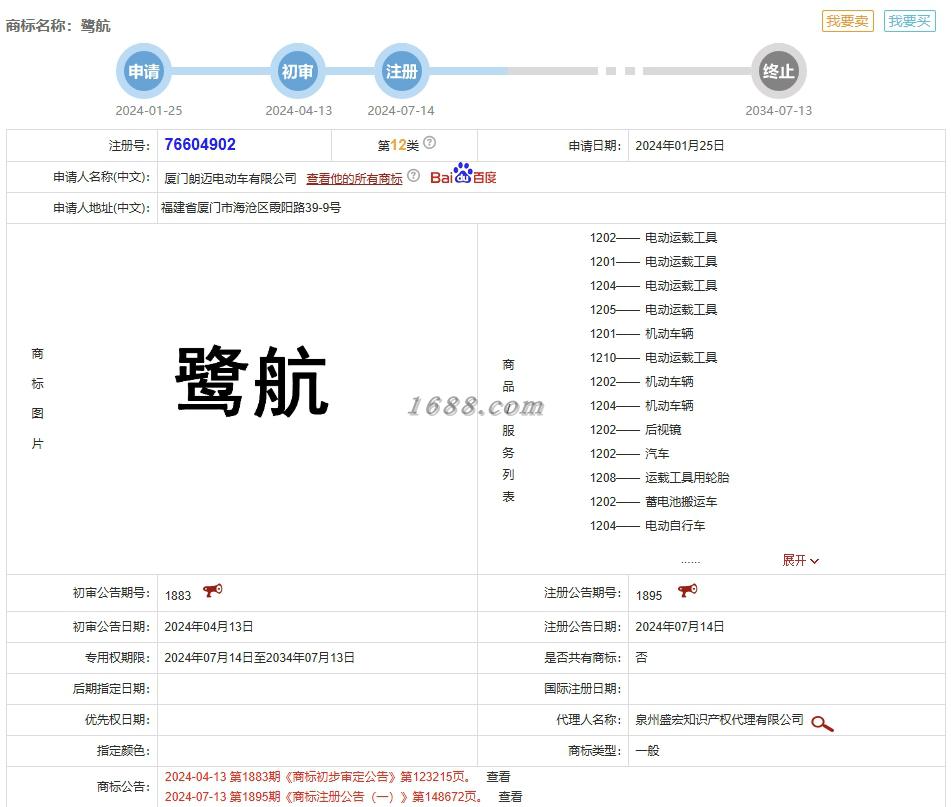Select application date 2024年01月25日
This screenshot has height=807, width=951.
tap(680, 146)
